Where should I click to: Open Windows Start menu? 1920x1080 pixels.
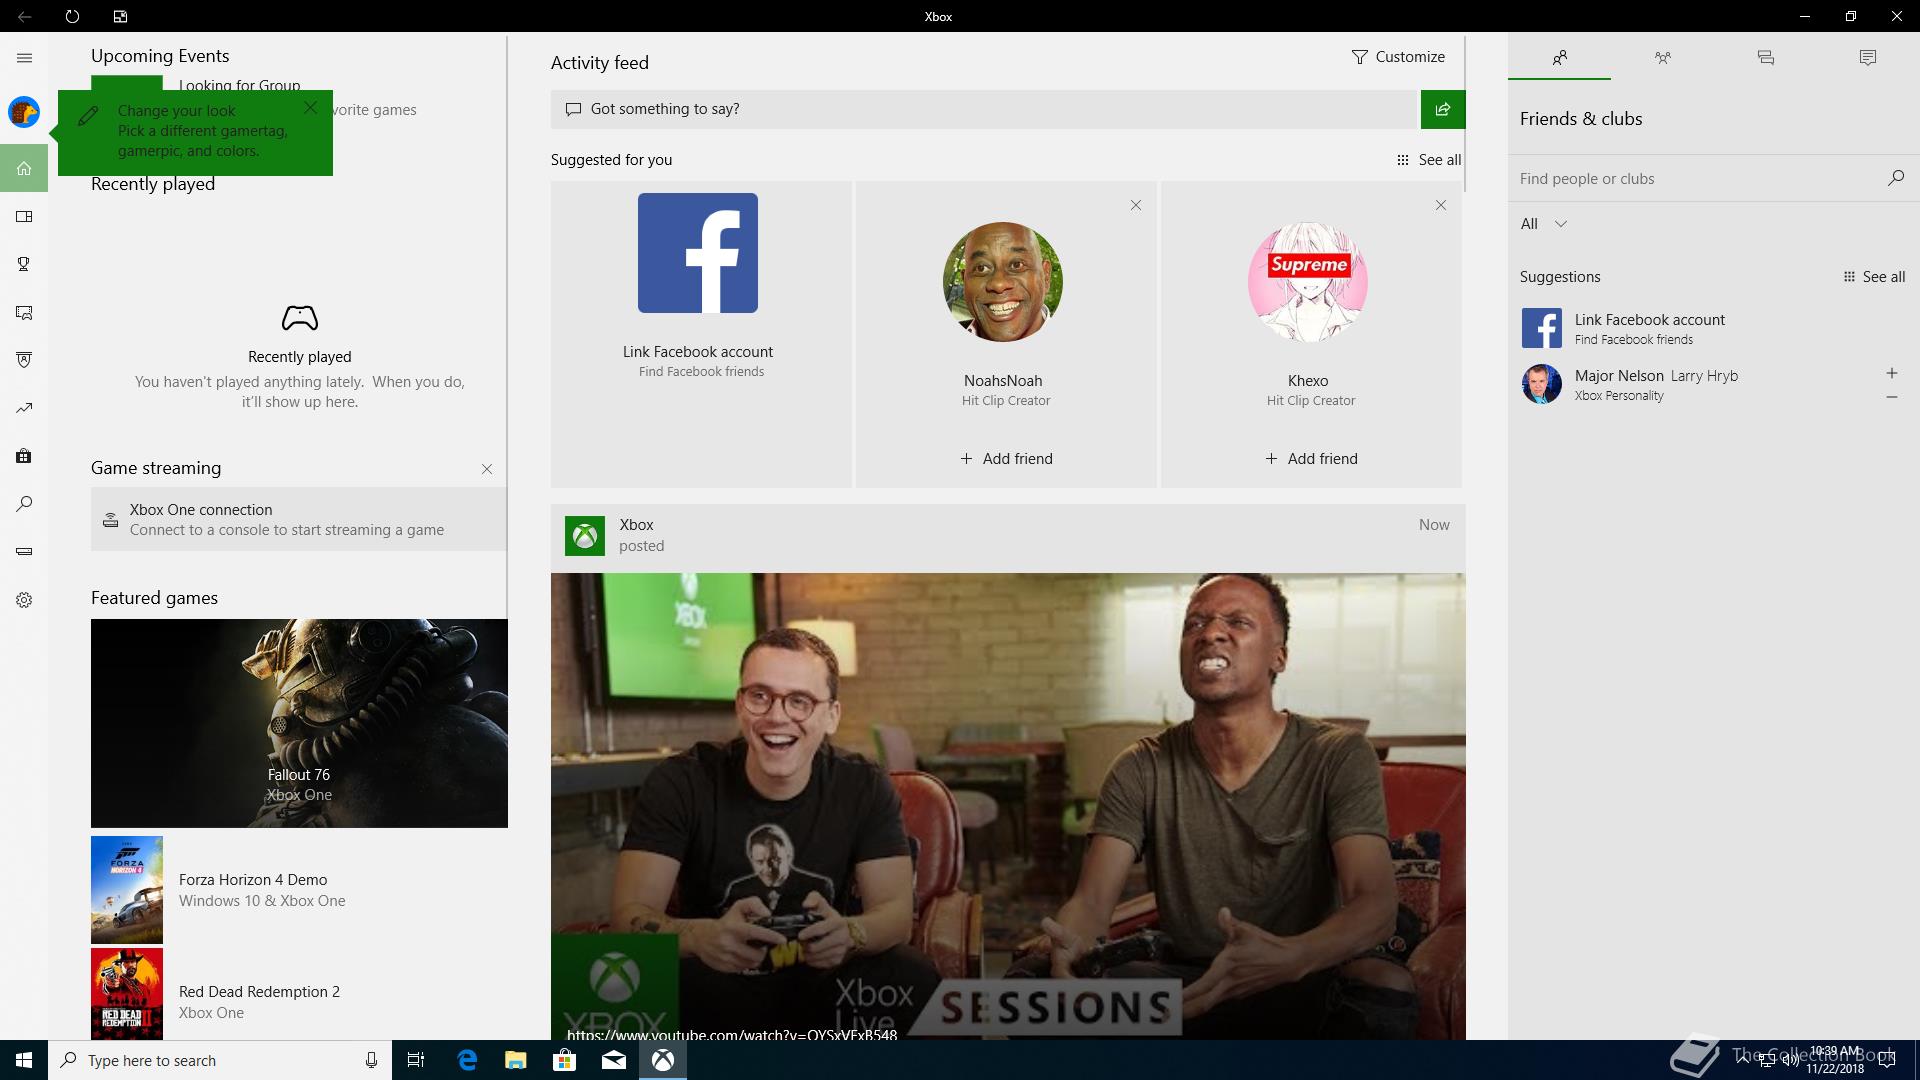(x=24, y=1060)
